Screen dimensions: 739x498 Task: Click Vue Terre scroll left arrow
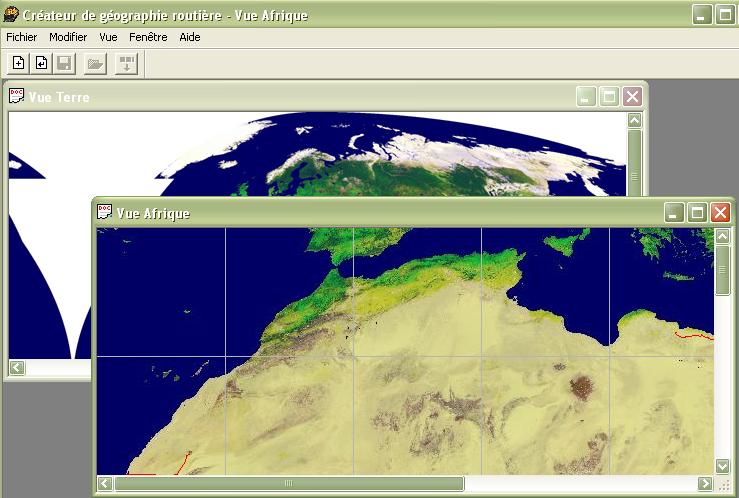pyautogui.click(x=17, y=367)
